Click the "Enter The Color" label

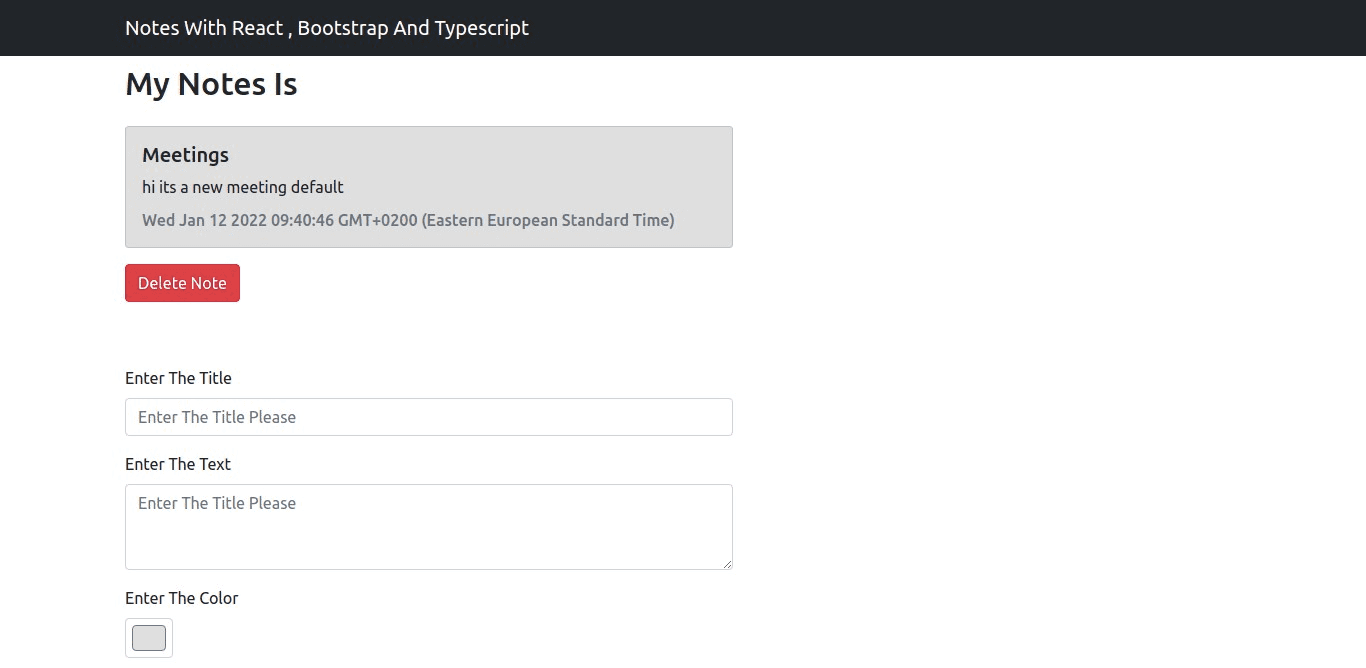182,598
